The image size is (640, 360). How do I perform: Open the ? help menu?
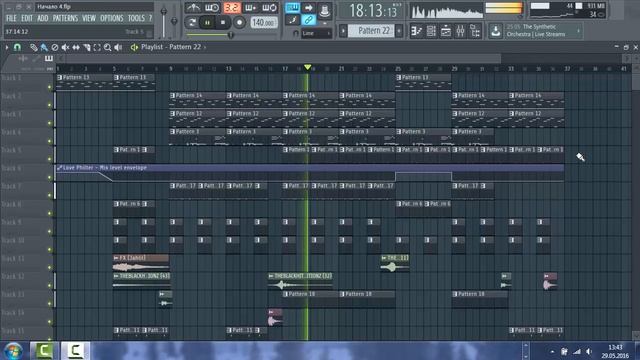coord(150,18)
